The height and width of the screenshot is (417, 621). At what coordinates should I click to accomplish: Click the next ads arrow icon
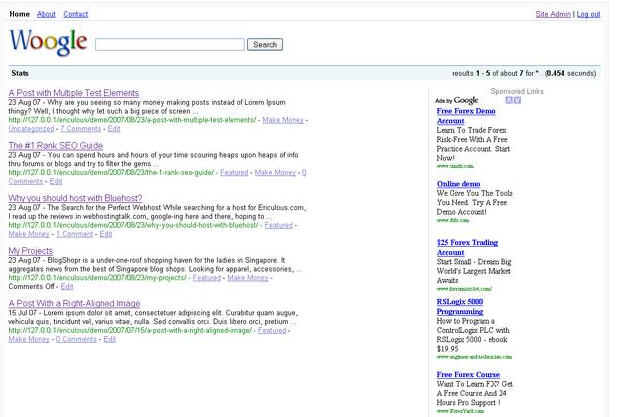517,100
